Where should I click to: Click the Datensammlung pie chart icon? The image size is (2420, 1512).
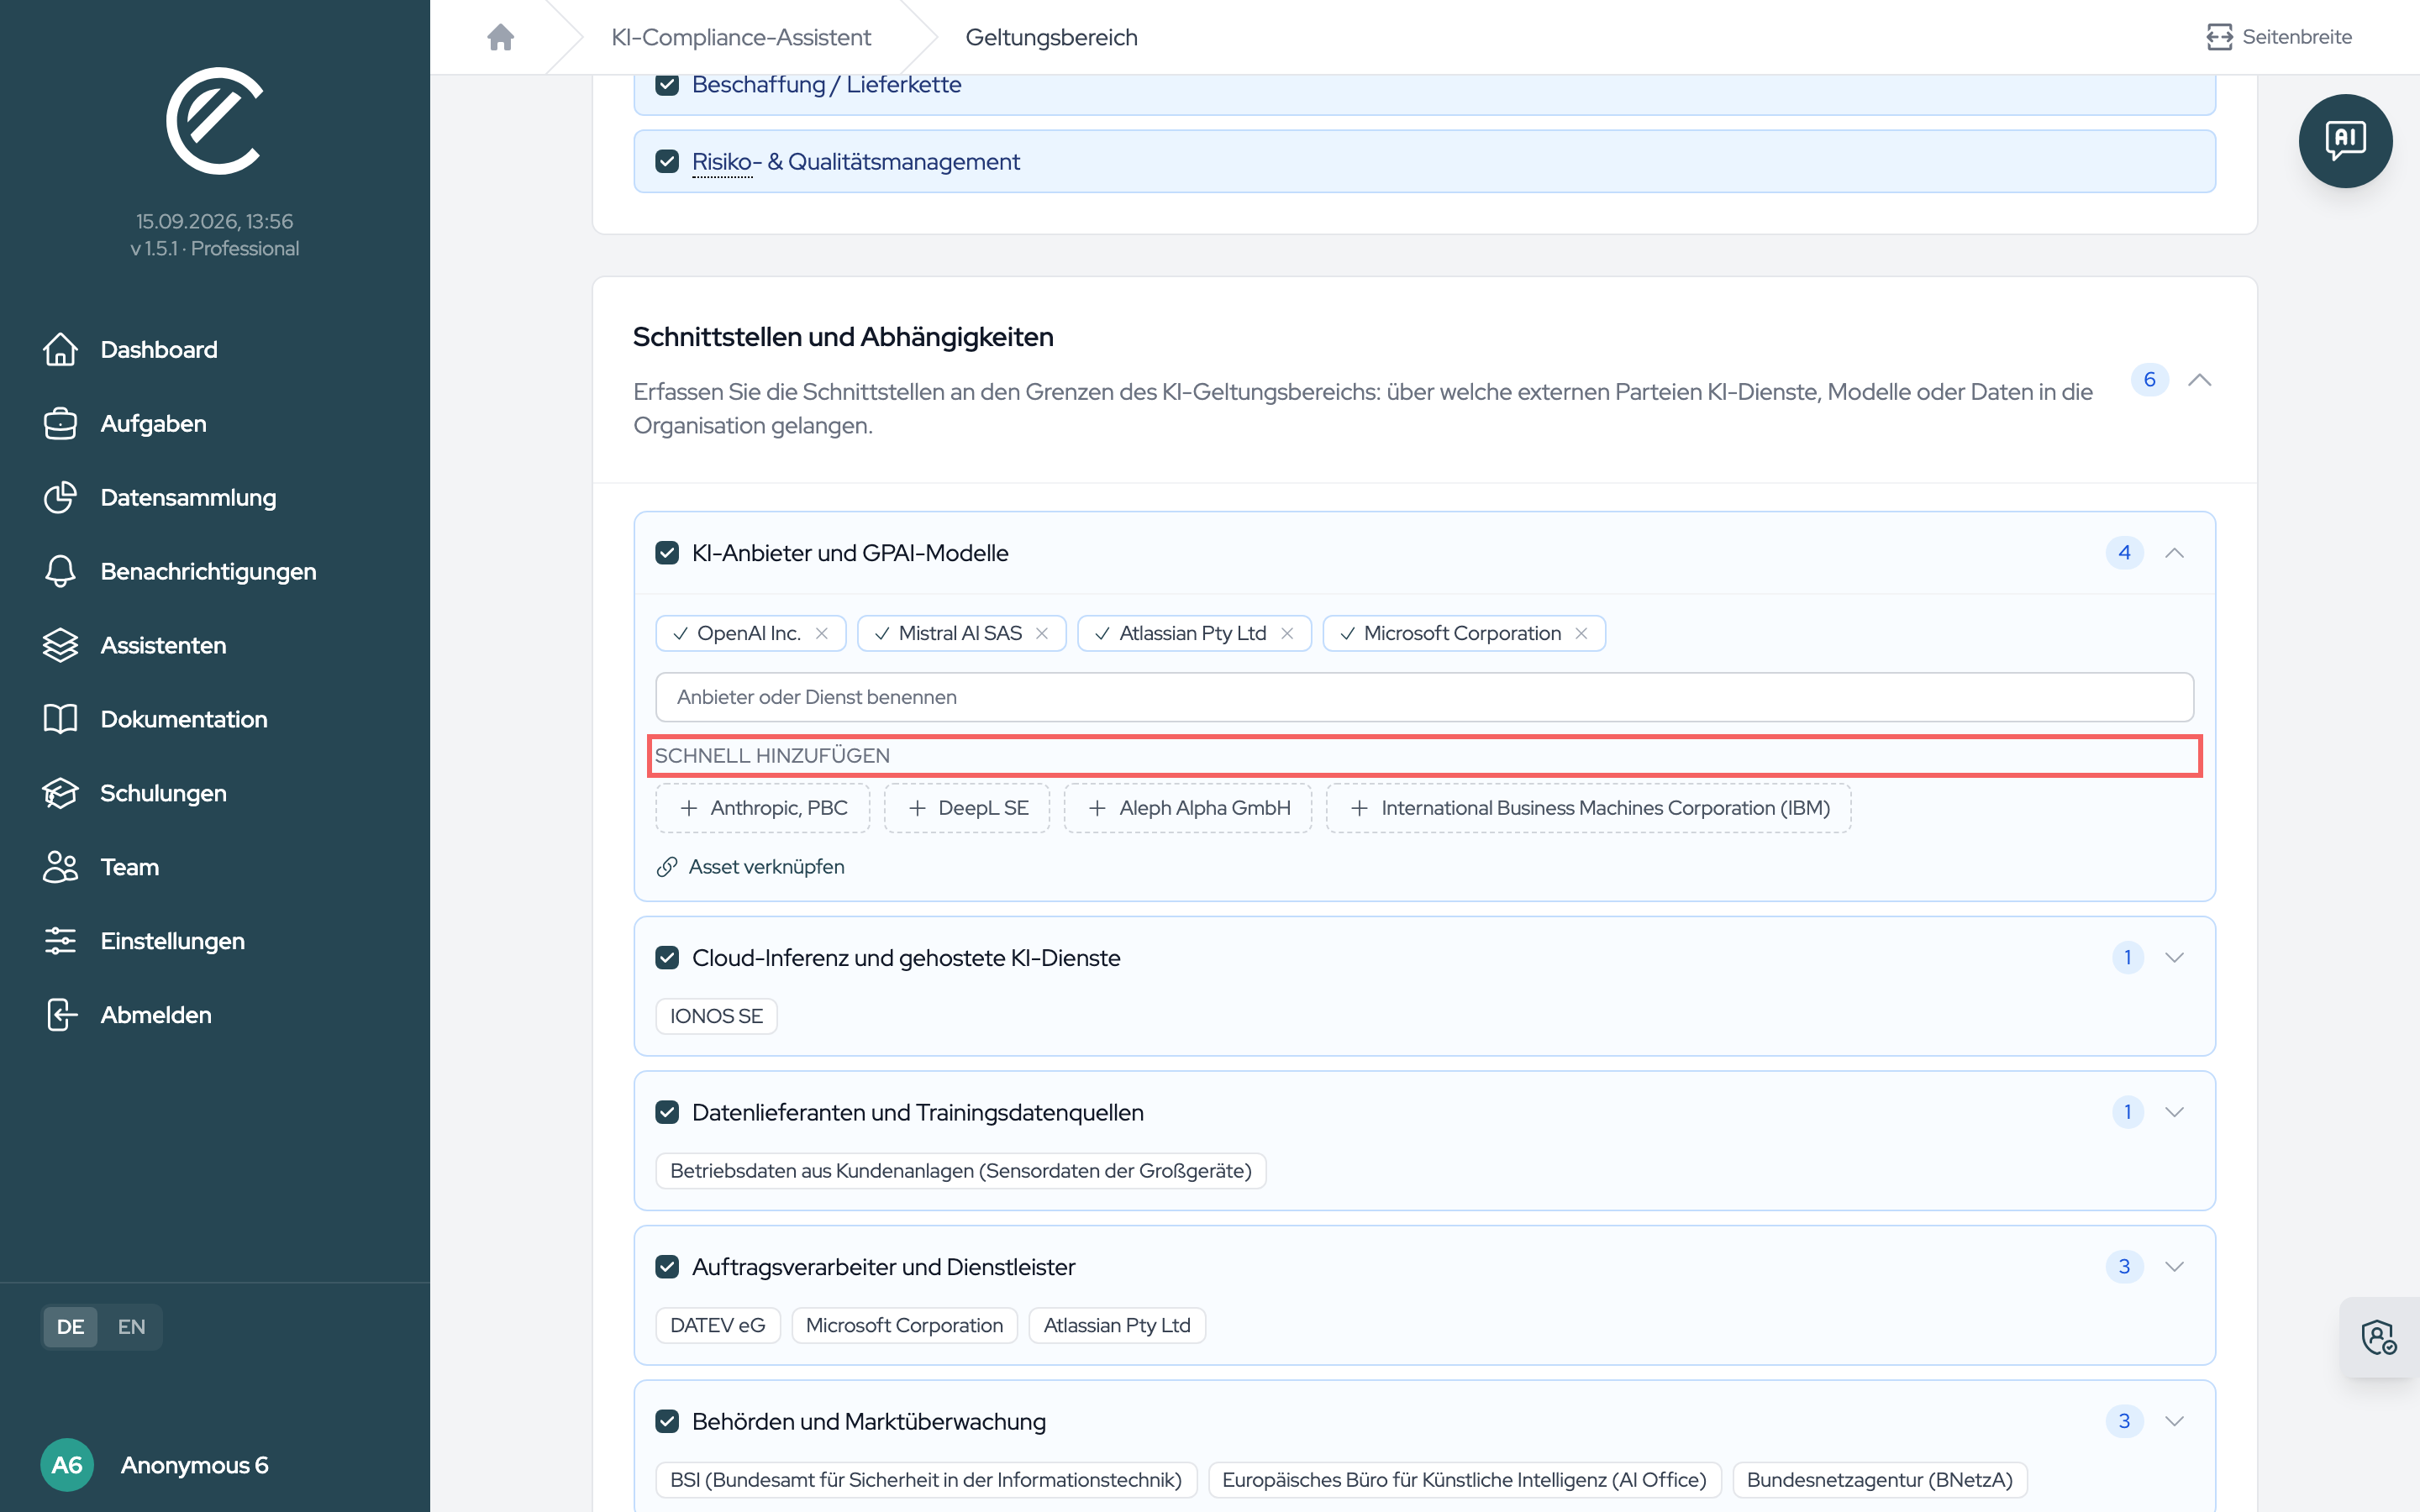point(60,497)
